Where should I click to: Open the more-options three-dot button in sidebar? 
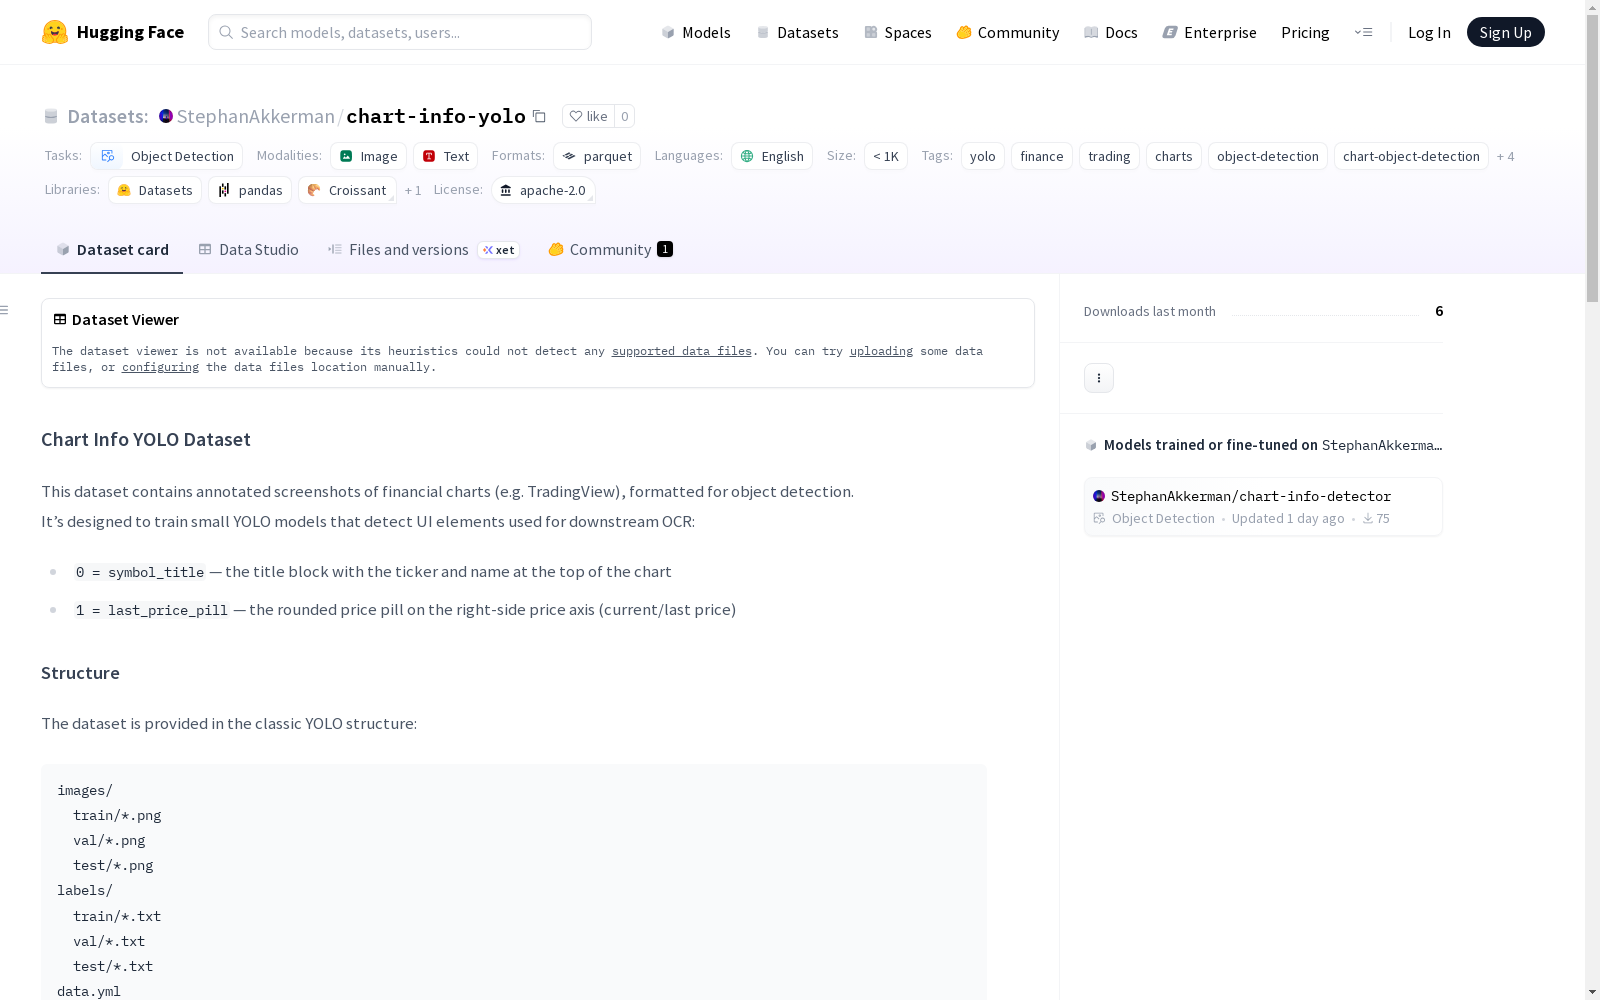click(x=1099, y=378)
